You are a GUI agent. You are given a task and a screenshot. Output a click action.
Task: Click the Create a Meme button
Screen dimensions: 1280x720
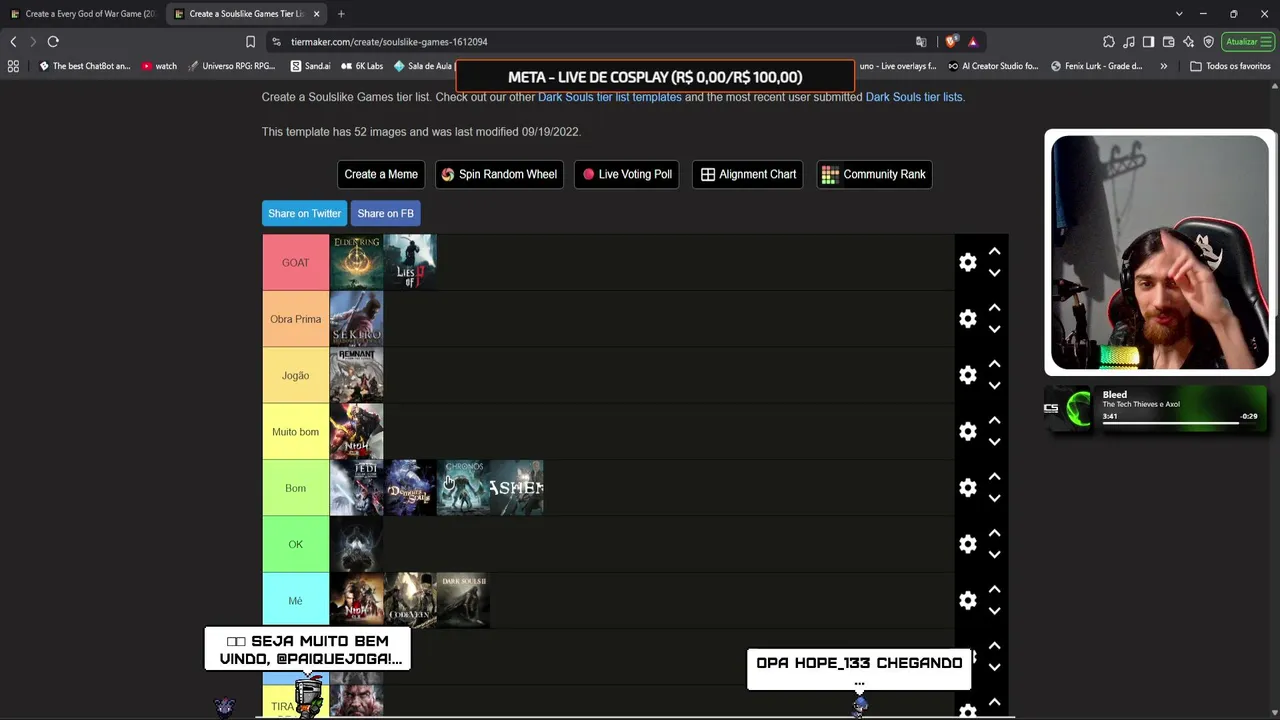381,174
